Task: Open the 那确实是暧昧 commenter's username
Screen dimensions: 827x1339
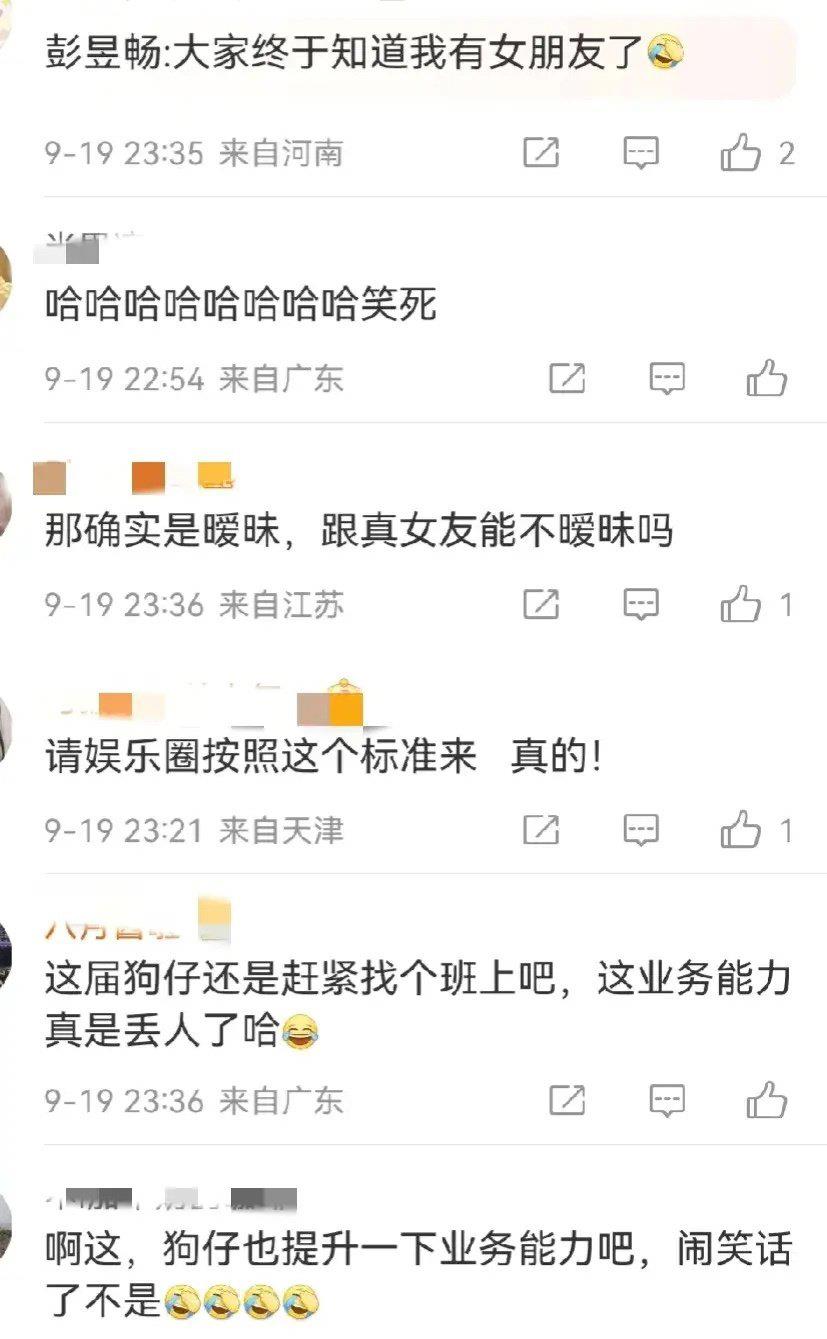Action: pyautogui.click(x=133, y=477)
